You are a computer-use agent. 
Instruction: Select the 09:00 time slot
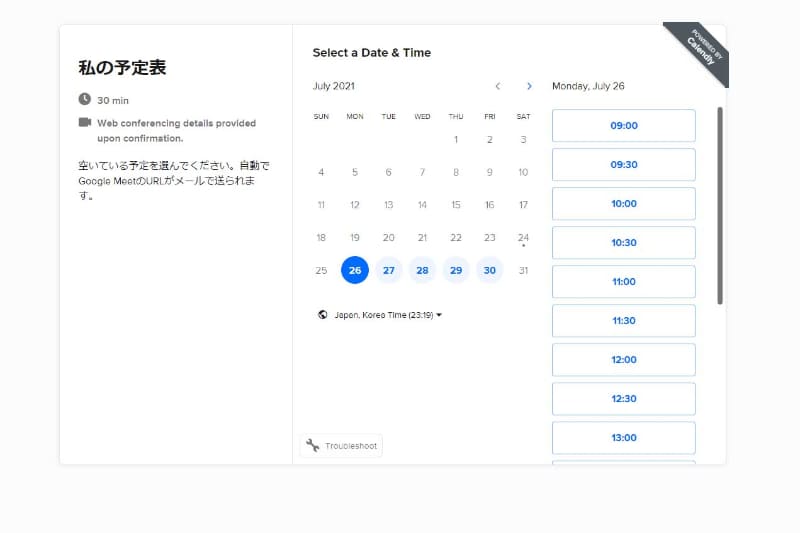[x=623, y=125]
